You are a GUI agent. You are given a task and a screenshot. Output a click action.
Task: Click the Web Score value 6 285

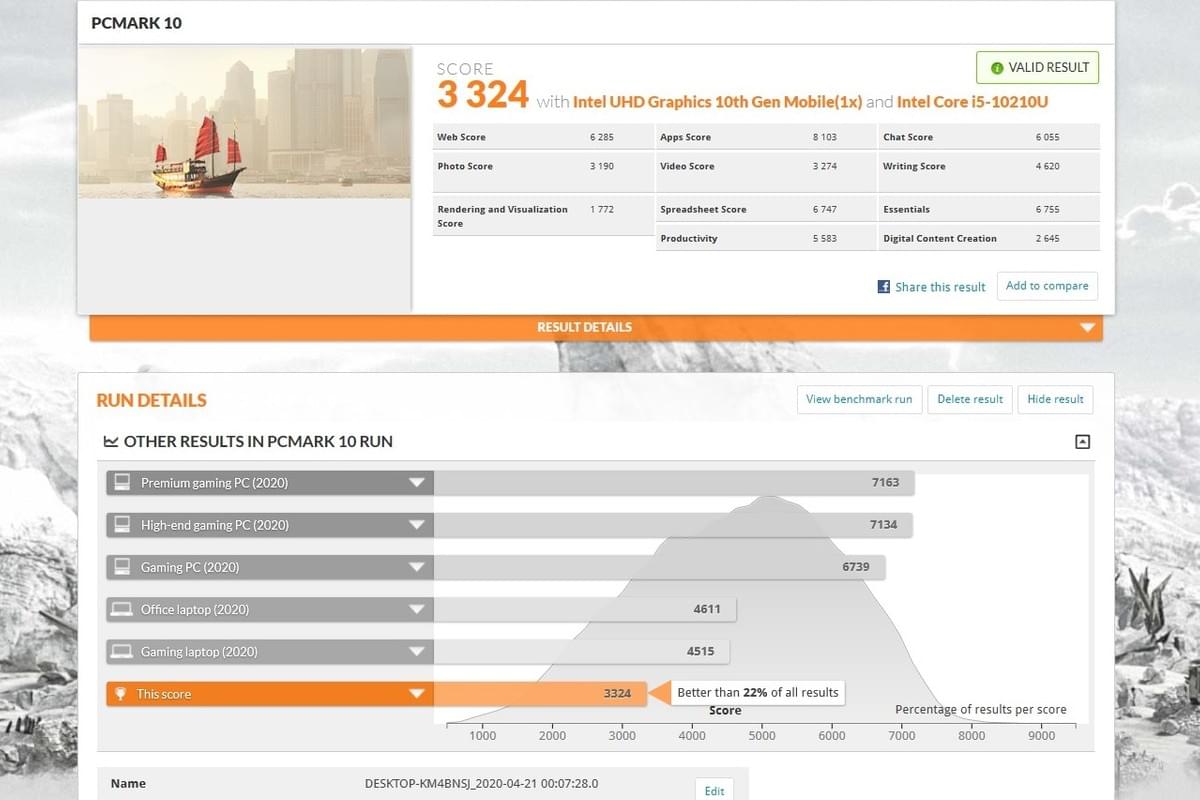[x=602, y=137]
